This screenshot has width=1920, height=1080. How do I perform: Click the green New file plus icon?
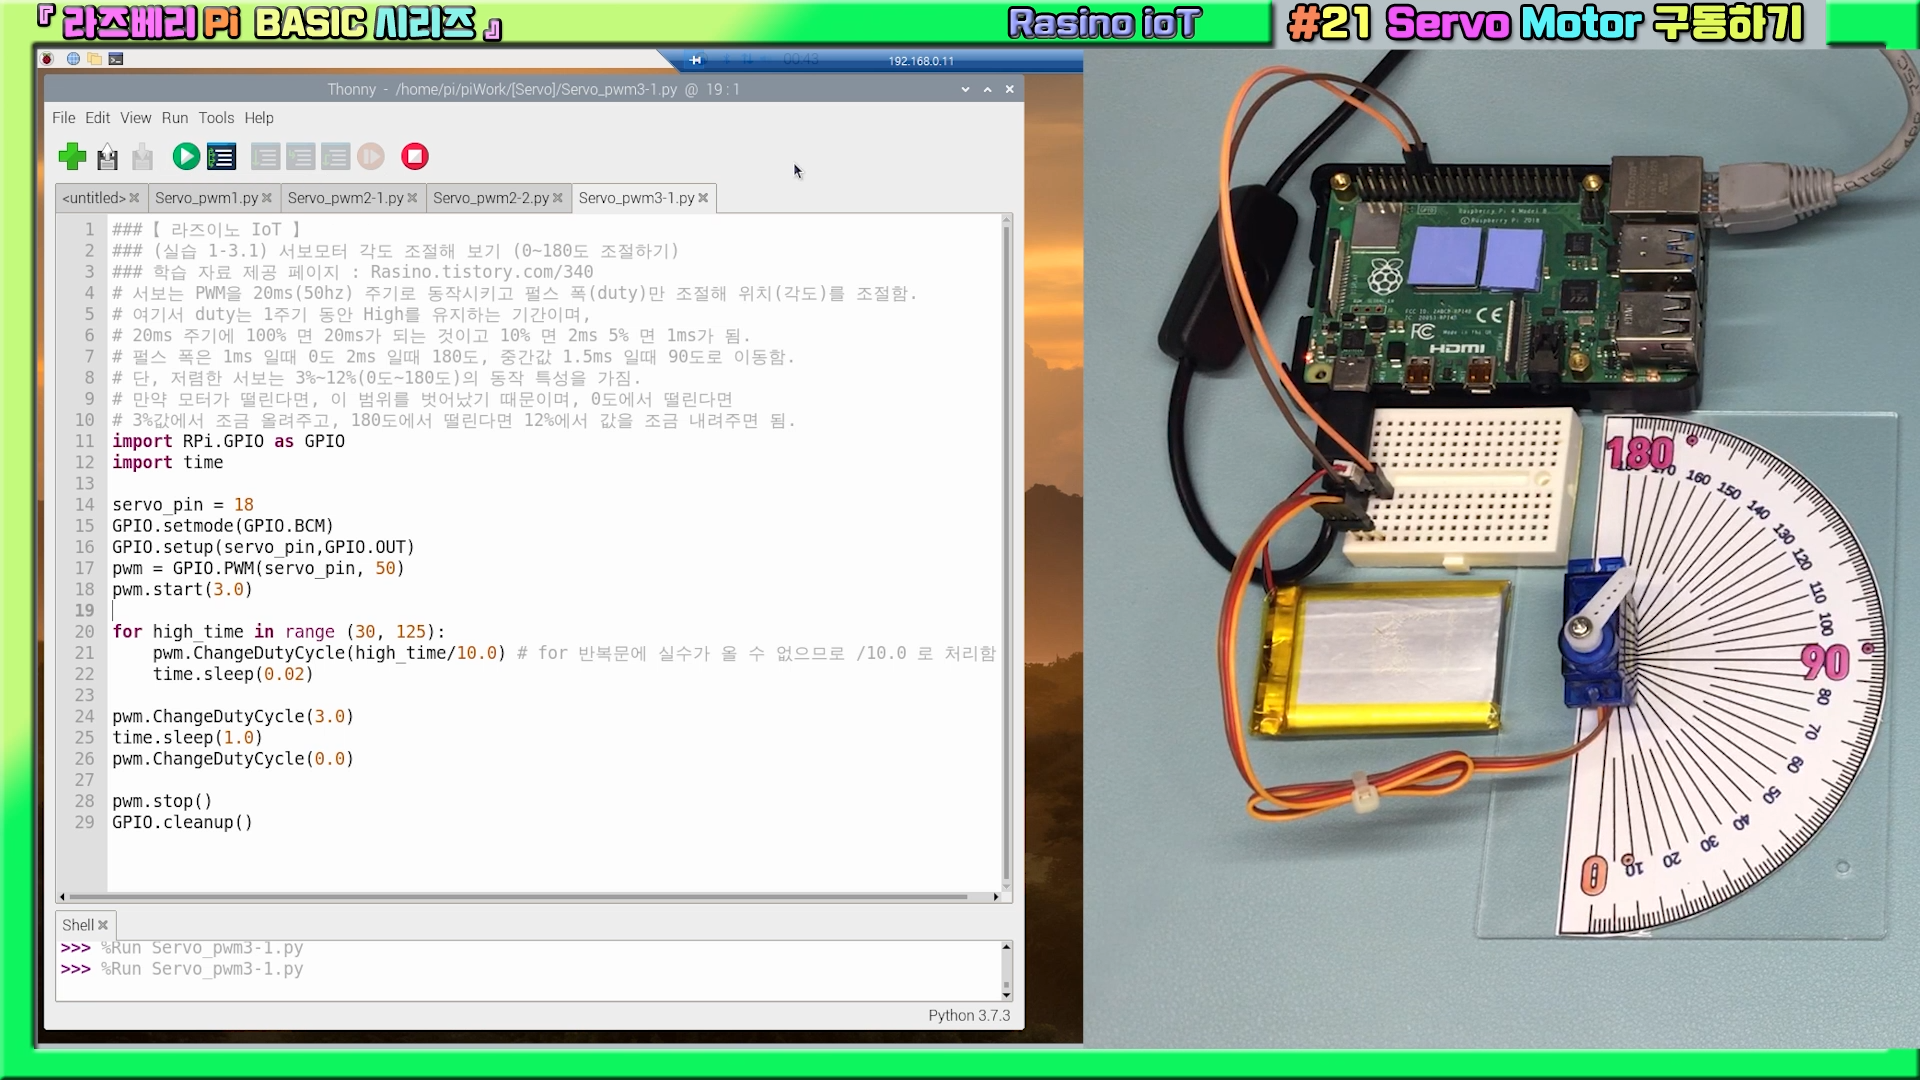click(x=72, y=157)
